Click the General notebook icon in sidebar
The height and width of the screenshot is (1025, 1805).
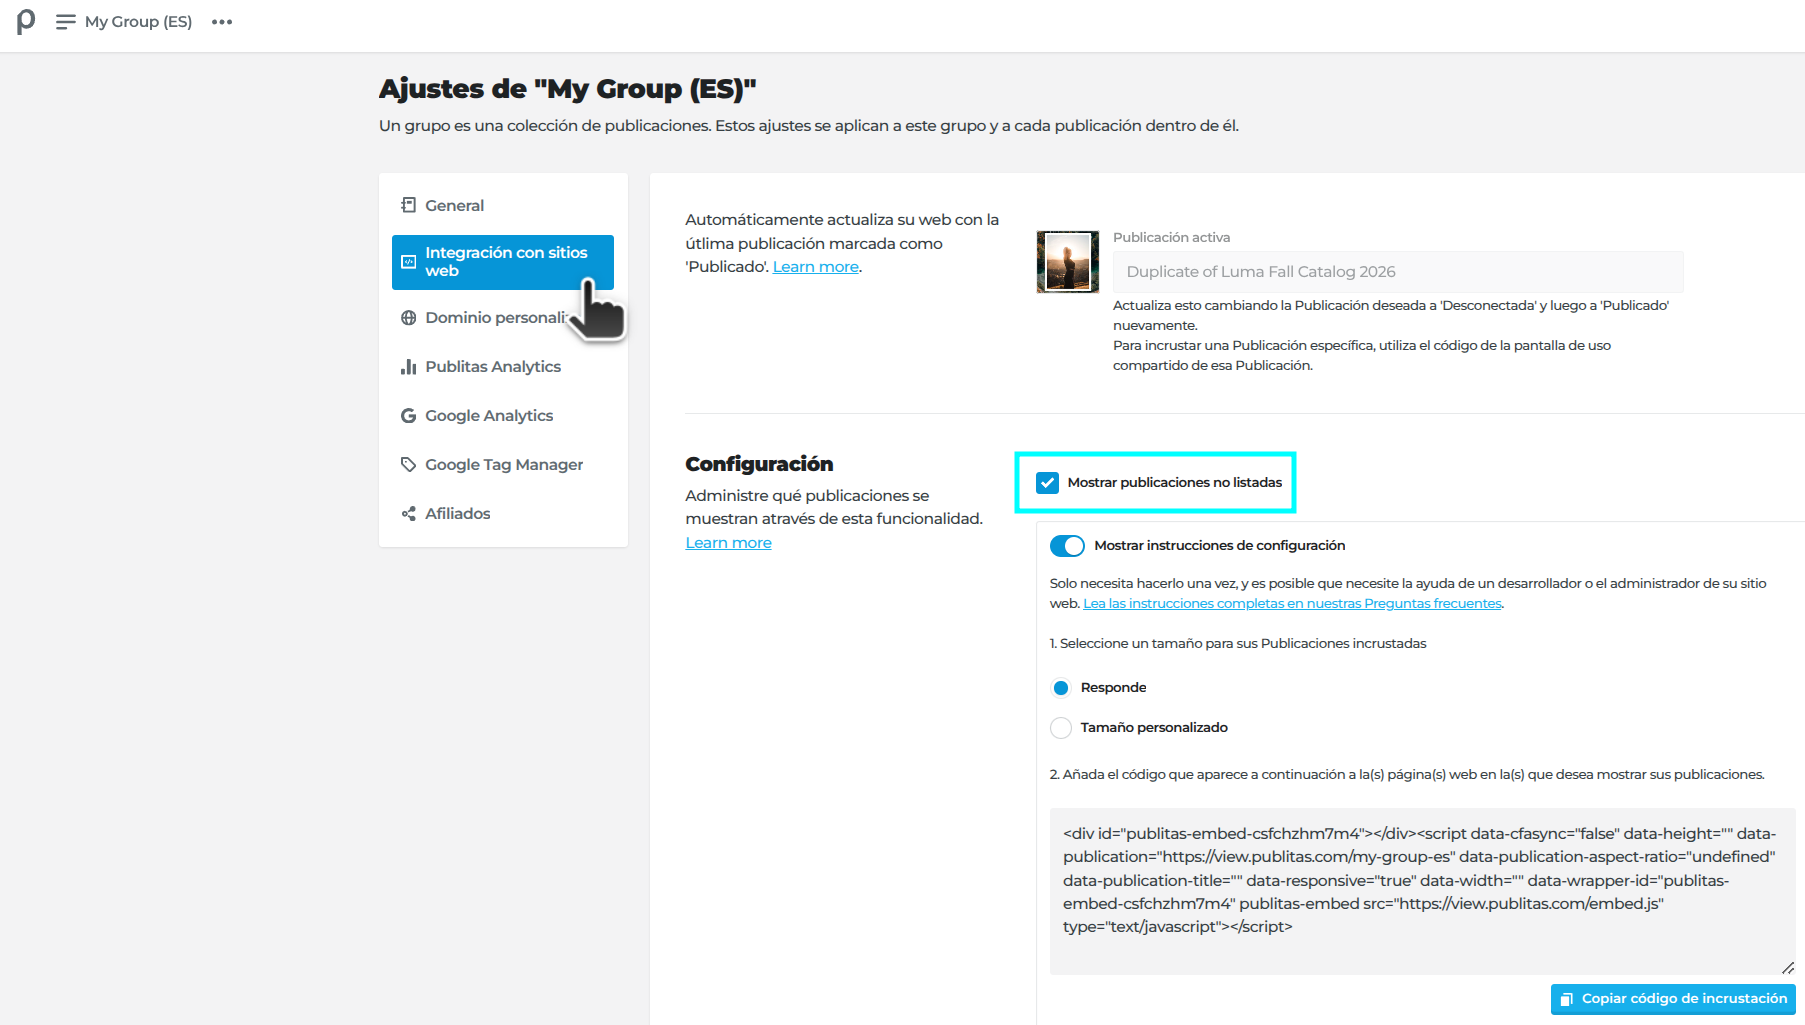pyautogui.click(x=408, y=205)
